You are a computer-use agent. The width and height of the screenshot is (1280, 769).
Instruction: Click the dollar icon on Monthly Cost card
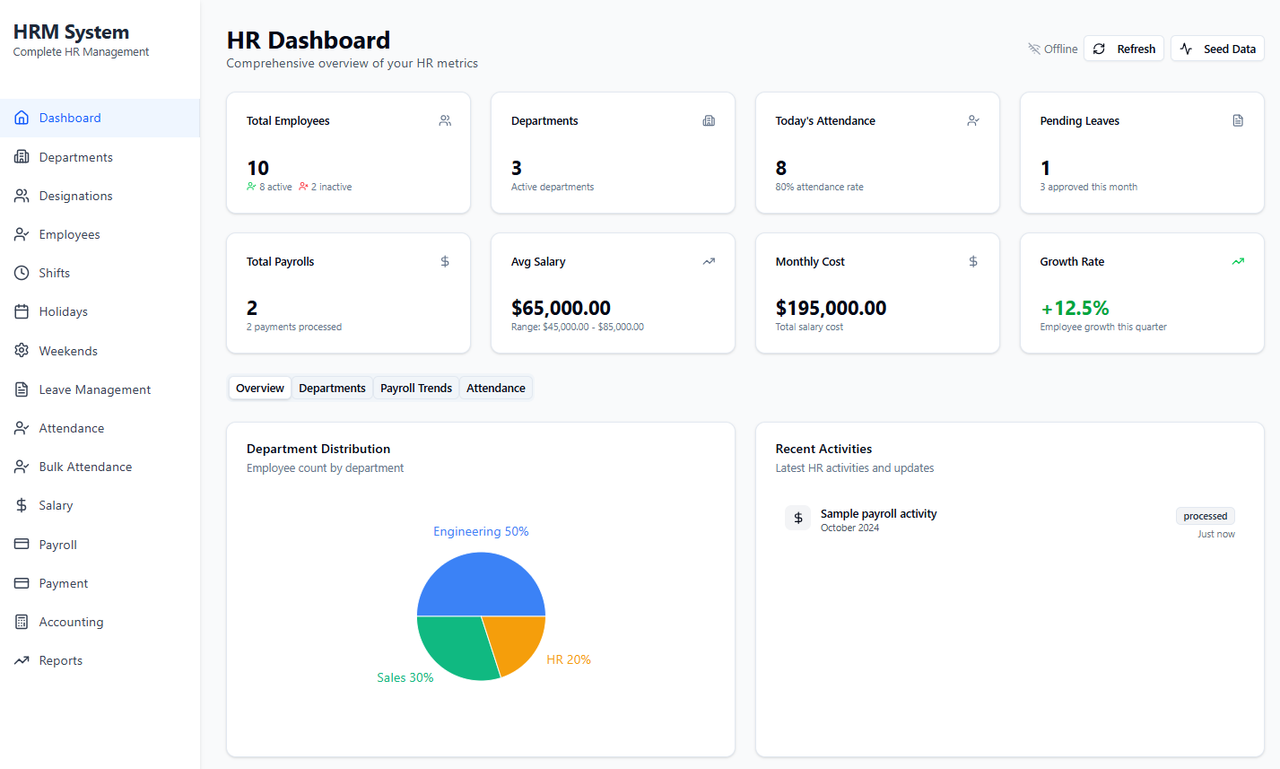point(973,262)
